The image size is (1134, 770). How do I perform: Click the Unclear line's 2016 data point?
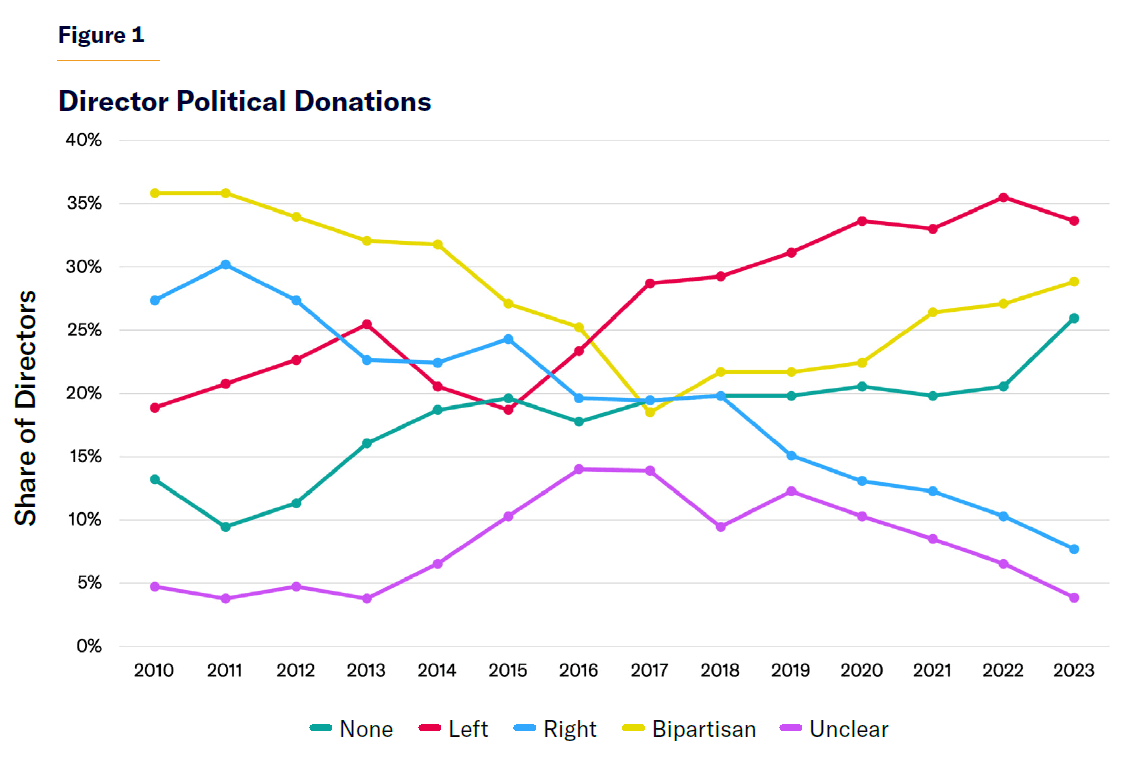(579, 469)
